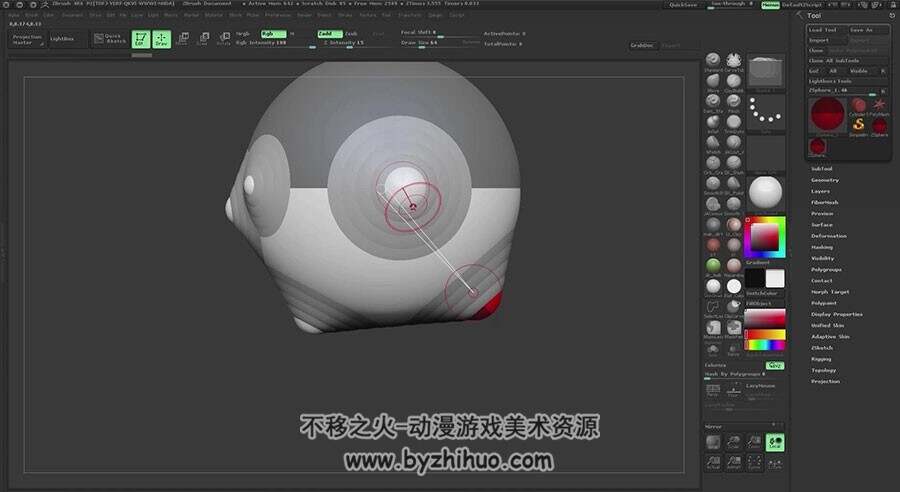Screen dimensions: 900x492
Task: Toggle the Zsub sculpt mode
Action: [351, 34]
